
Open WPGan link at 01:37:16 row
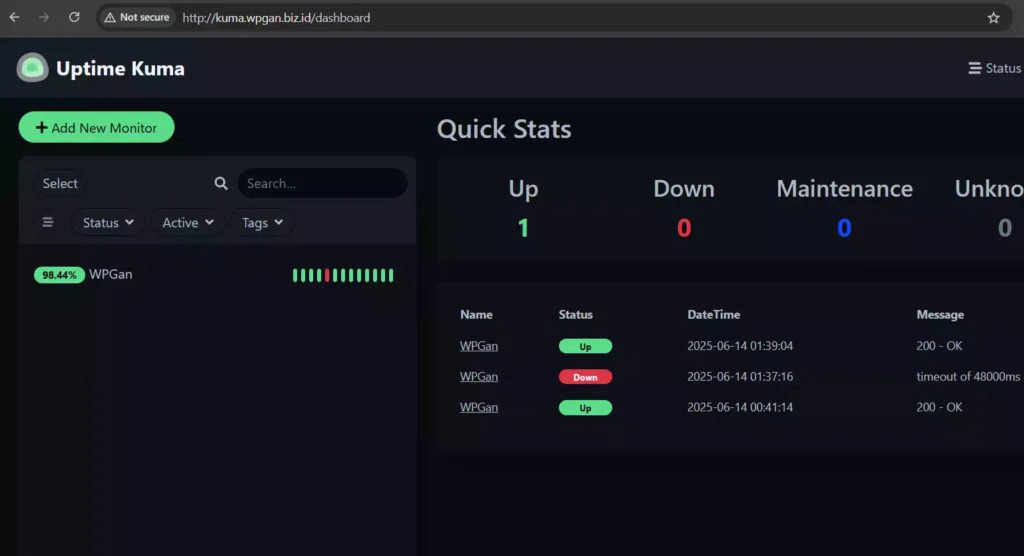479,376
